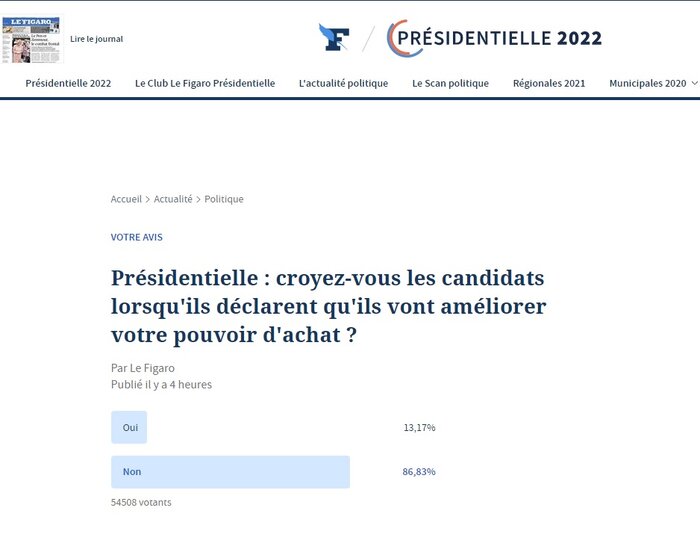
Task: Click the 'Par Le Figaro' author byline
Action: (x=143, y=368)
